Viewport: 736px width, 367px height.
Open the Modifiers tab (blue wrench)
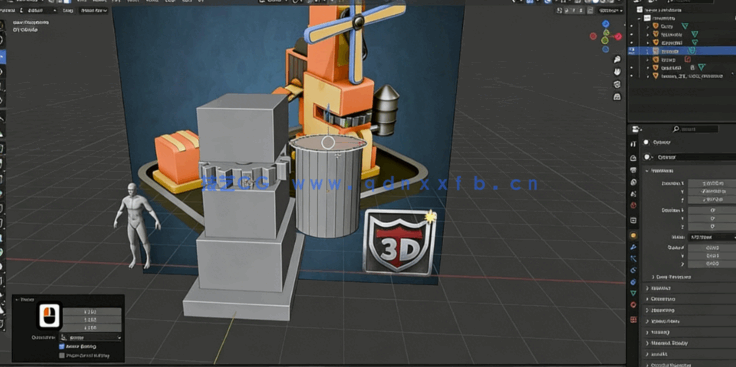[x=633, y=247]
